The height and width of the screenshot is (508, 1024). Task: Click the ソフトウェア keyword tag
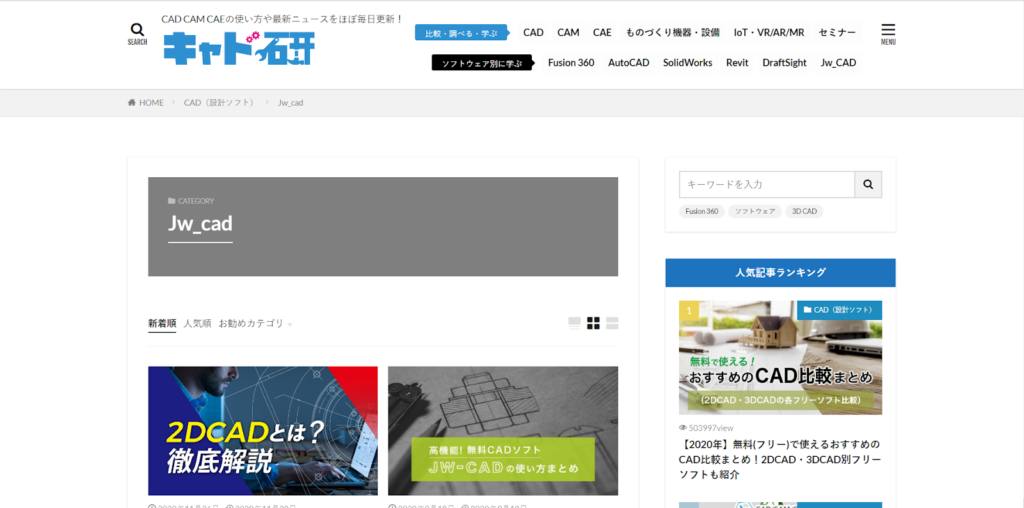coord(755,212)
